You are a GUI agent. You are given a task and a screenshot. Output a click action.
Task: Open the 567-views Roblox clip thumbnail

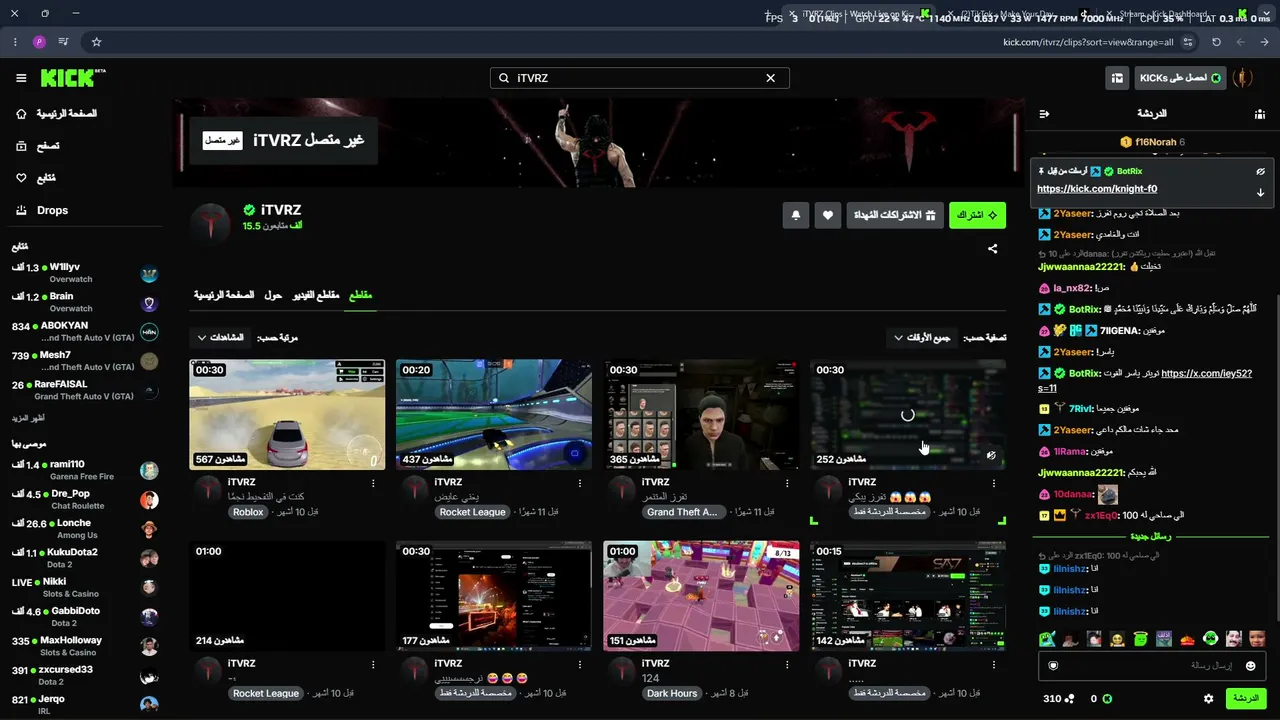tap(287, 415)
